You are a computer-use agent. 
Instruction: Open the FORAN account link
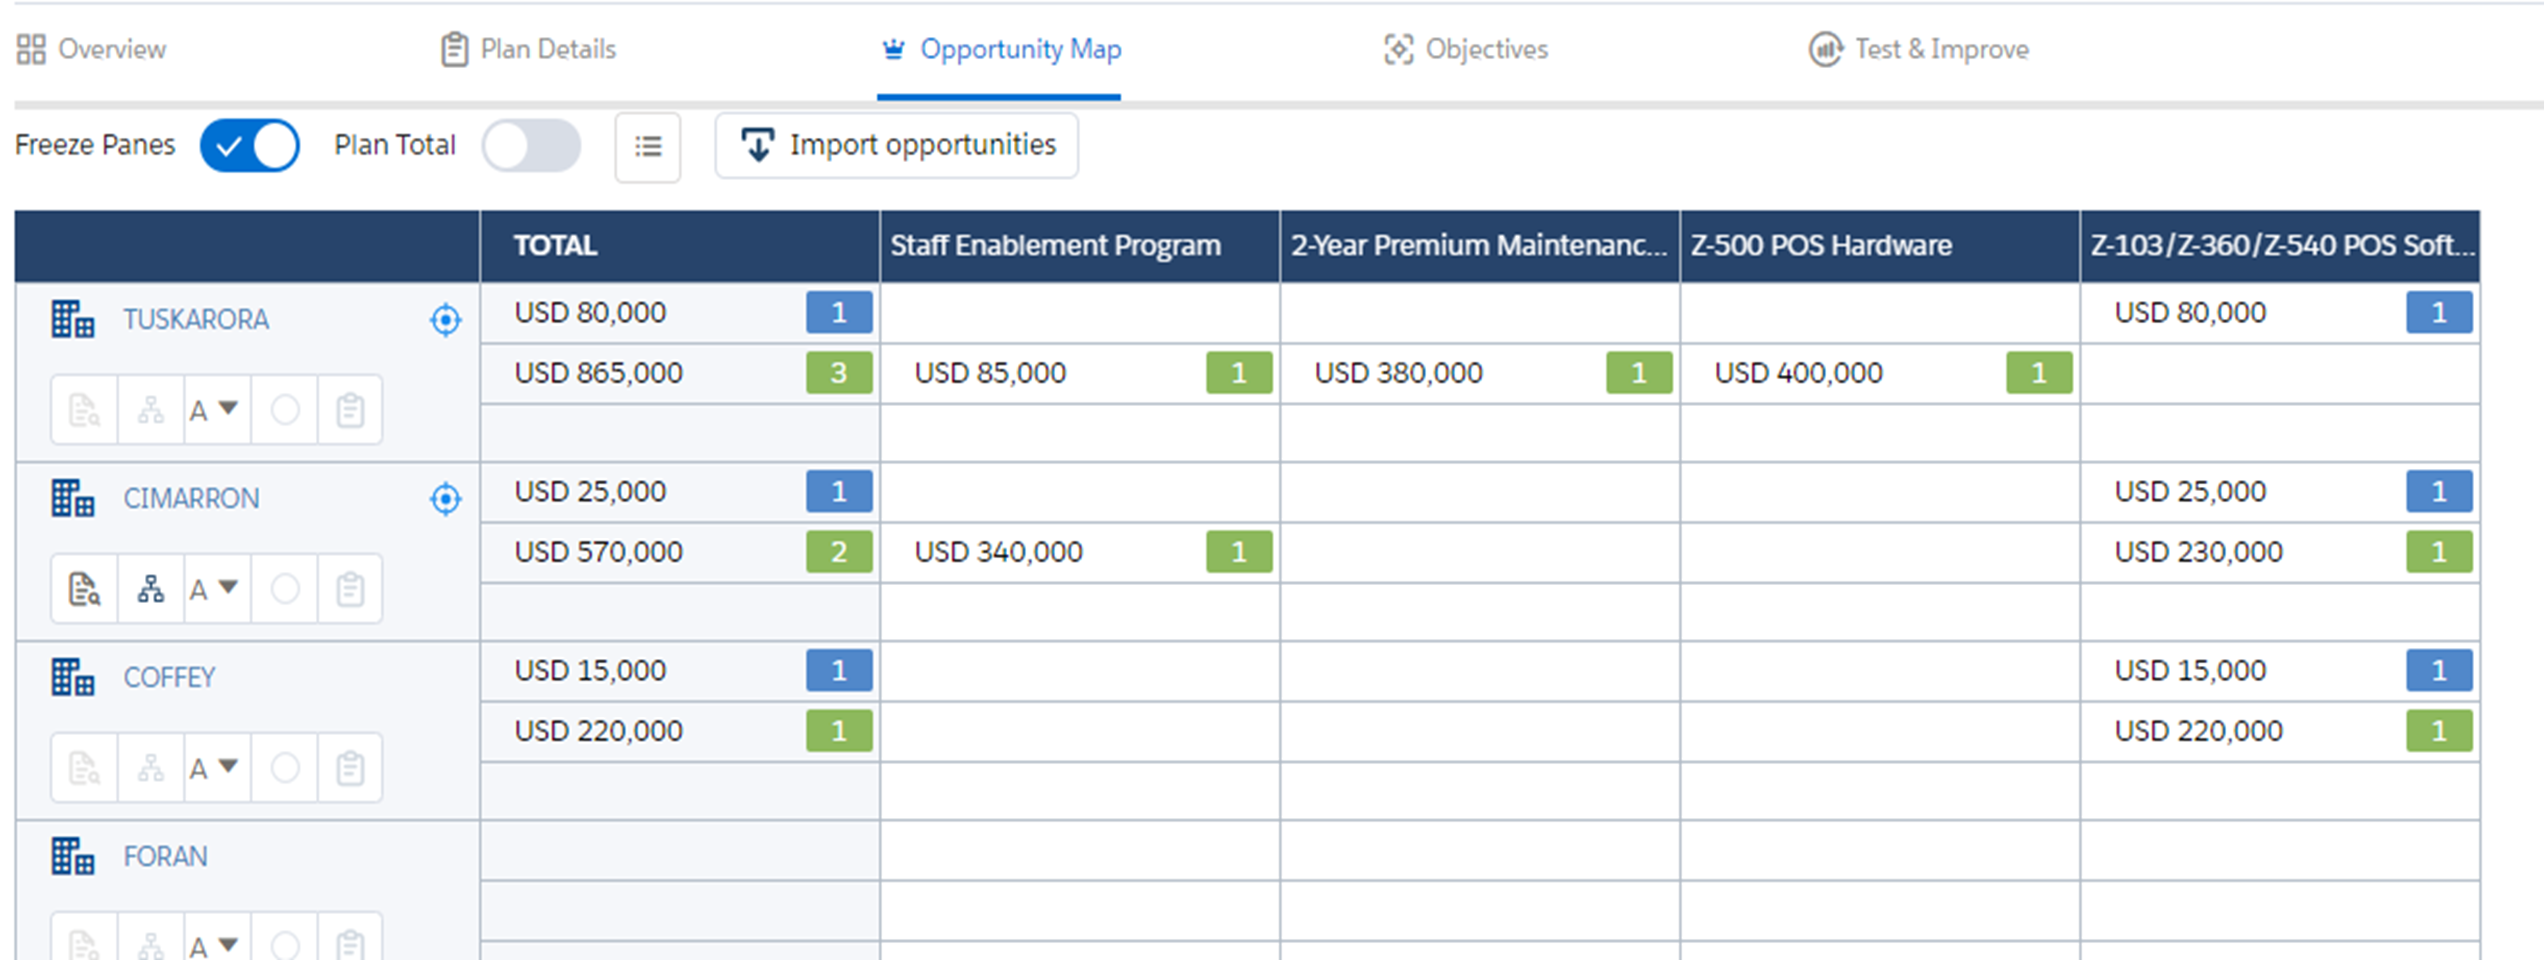point(166,857)
